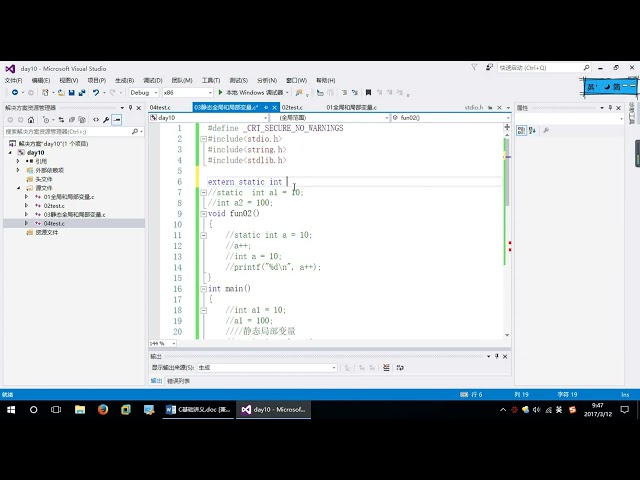This screenshot has width=640, height=480.
Task: Collapse the void fun02() code block
Action: (x=203, y=214)
